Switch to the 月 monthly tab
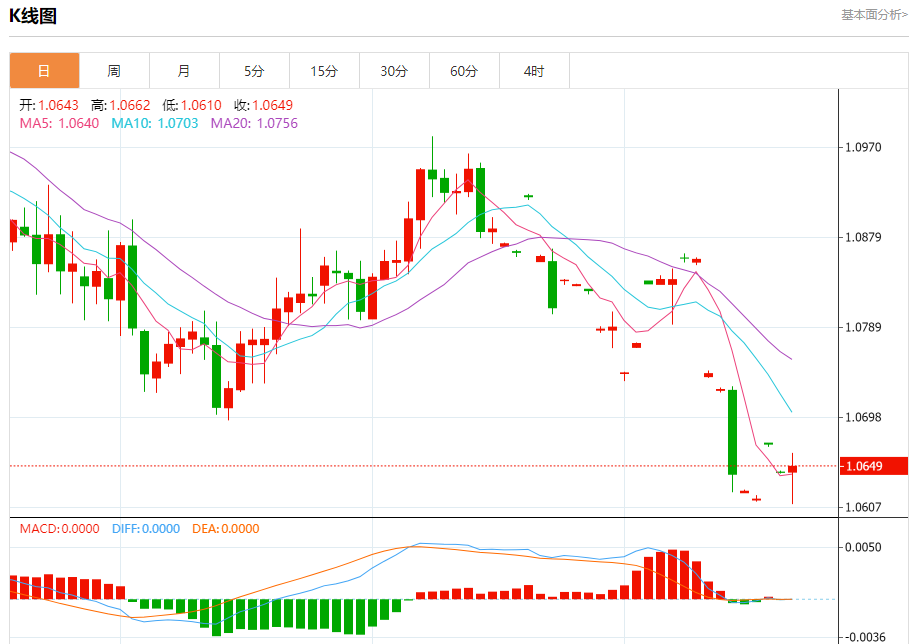Viewport: 920px width, 644px height. point(184,71)
